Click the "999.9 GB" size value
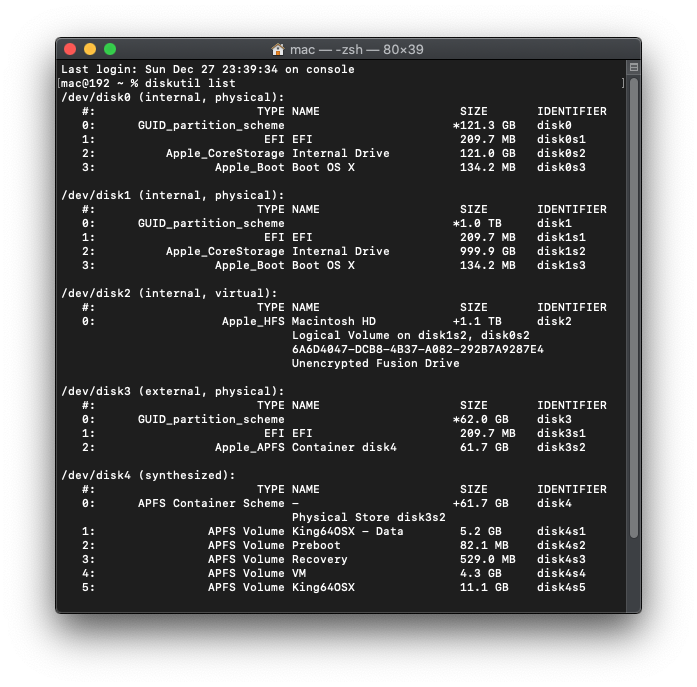Screen dimensions: 697x687 click(x=488, y=251)
